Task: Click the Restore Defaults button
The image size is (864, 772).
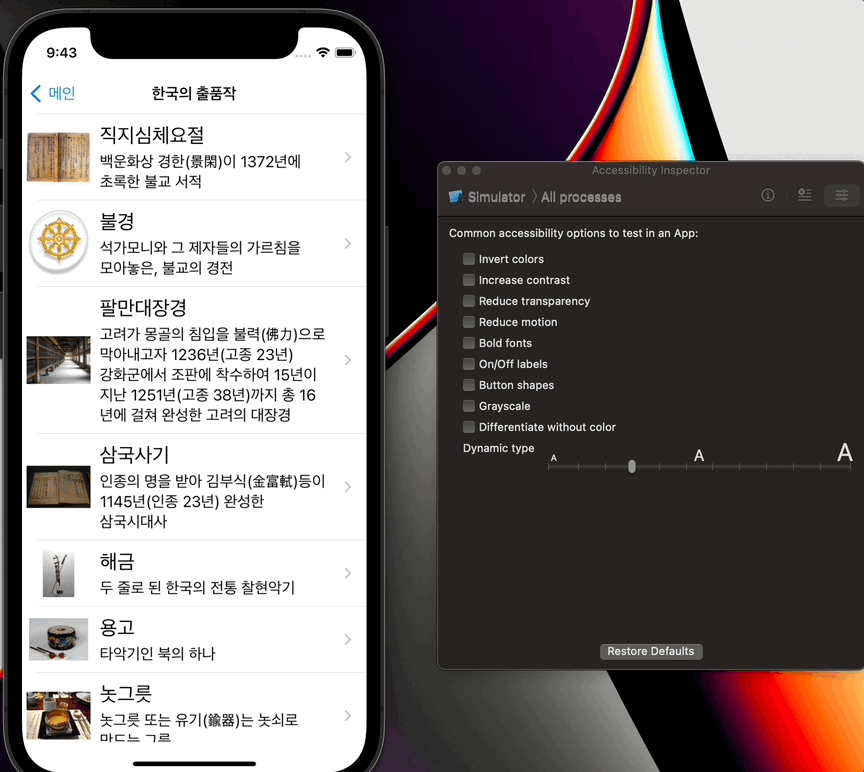Action: [x=651, y=651]
